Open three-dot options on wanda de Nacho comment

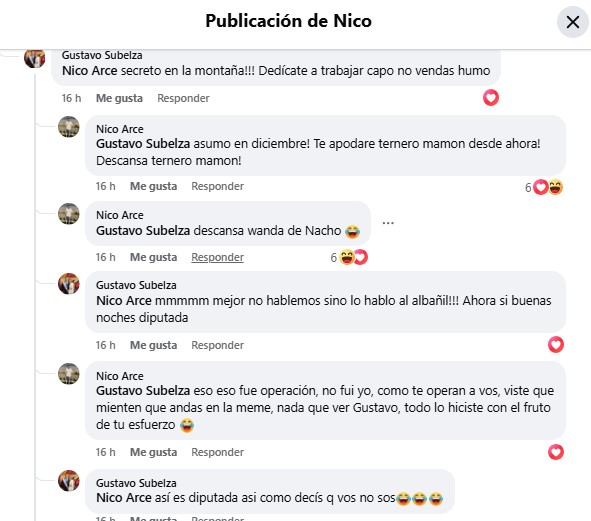coord(388,223)
